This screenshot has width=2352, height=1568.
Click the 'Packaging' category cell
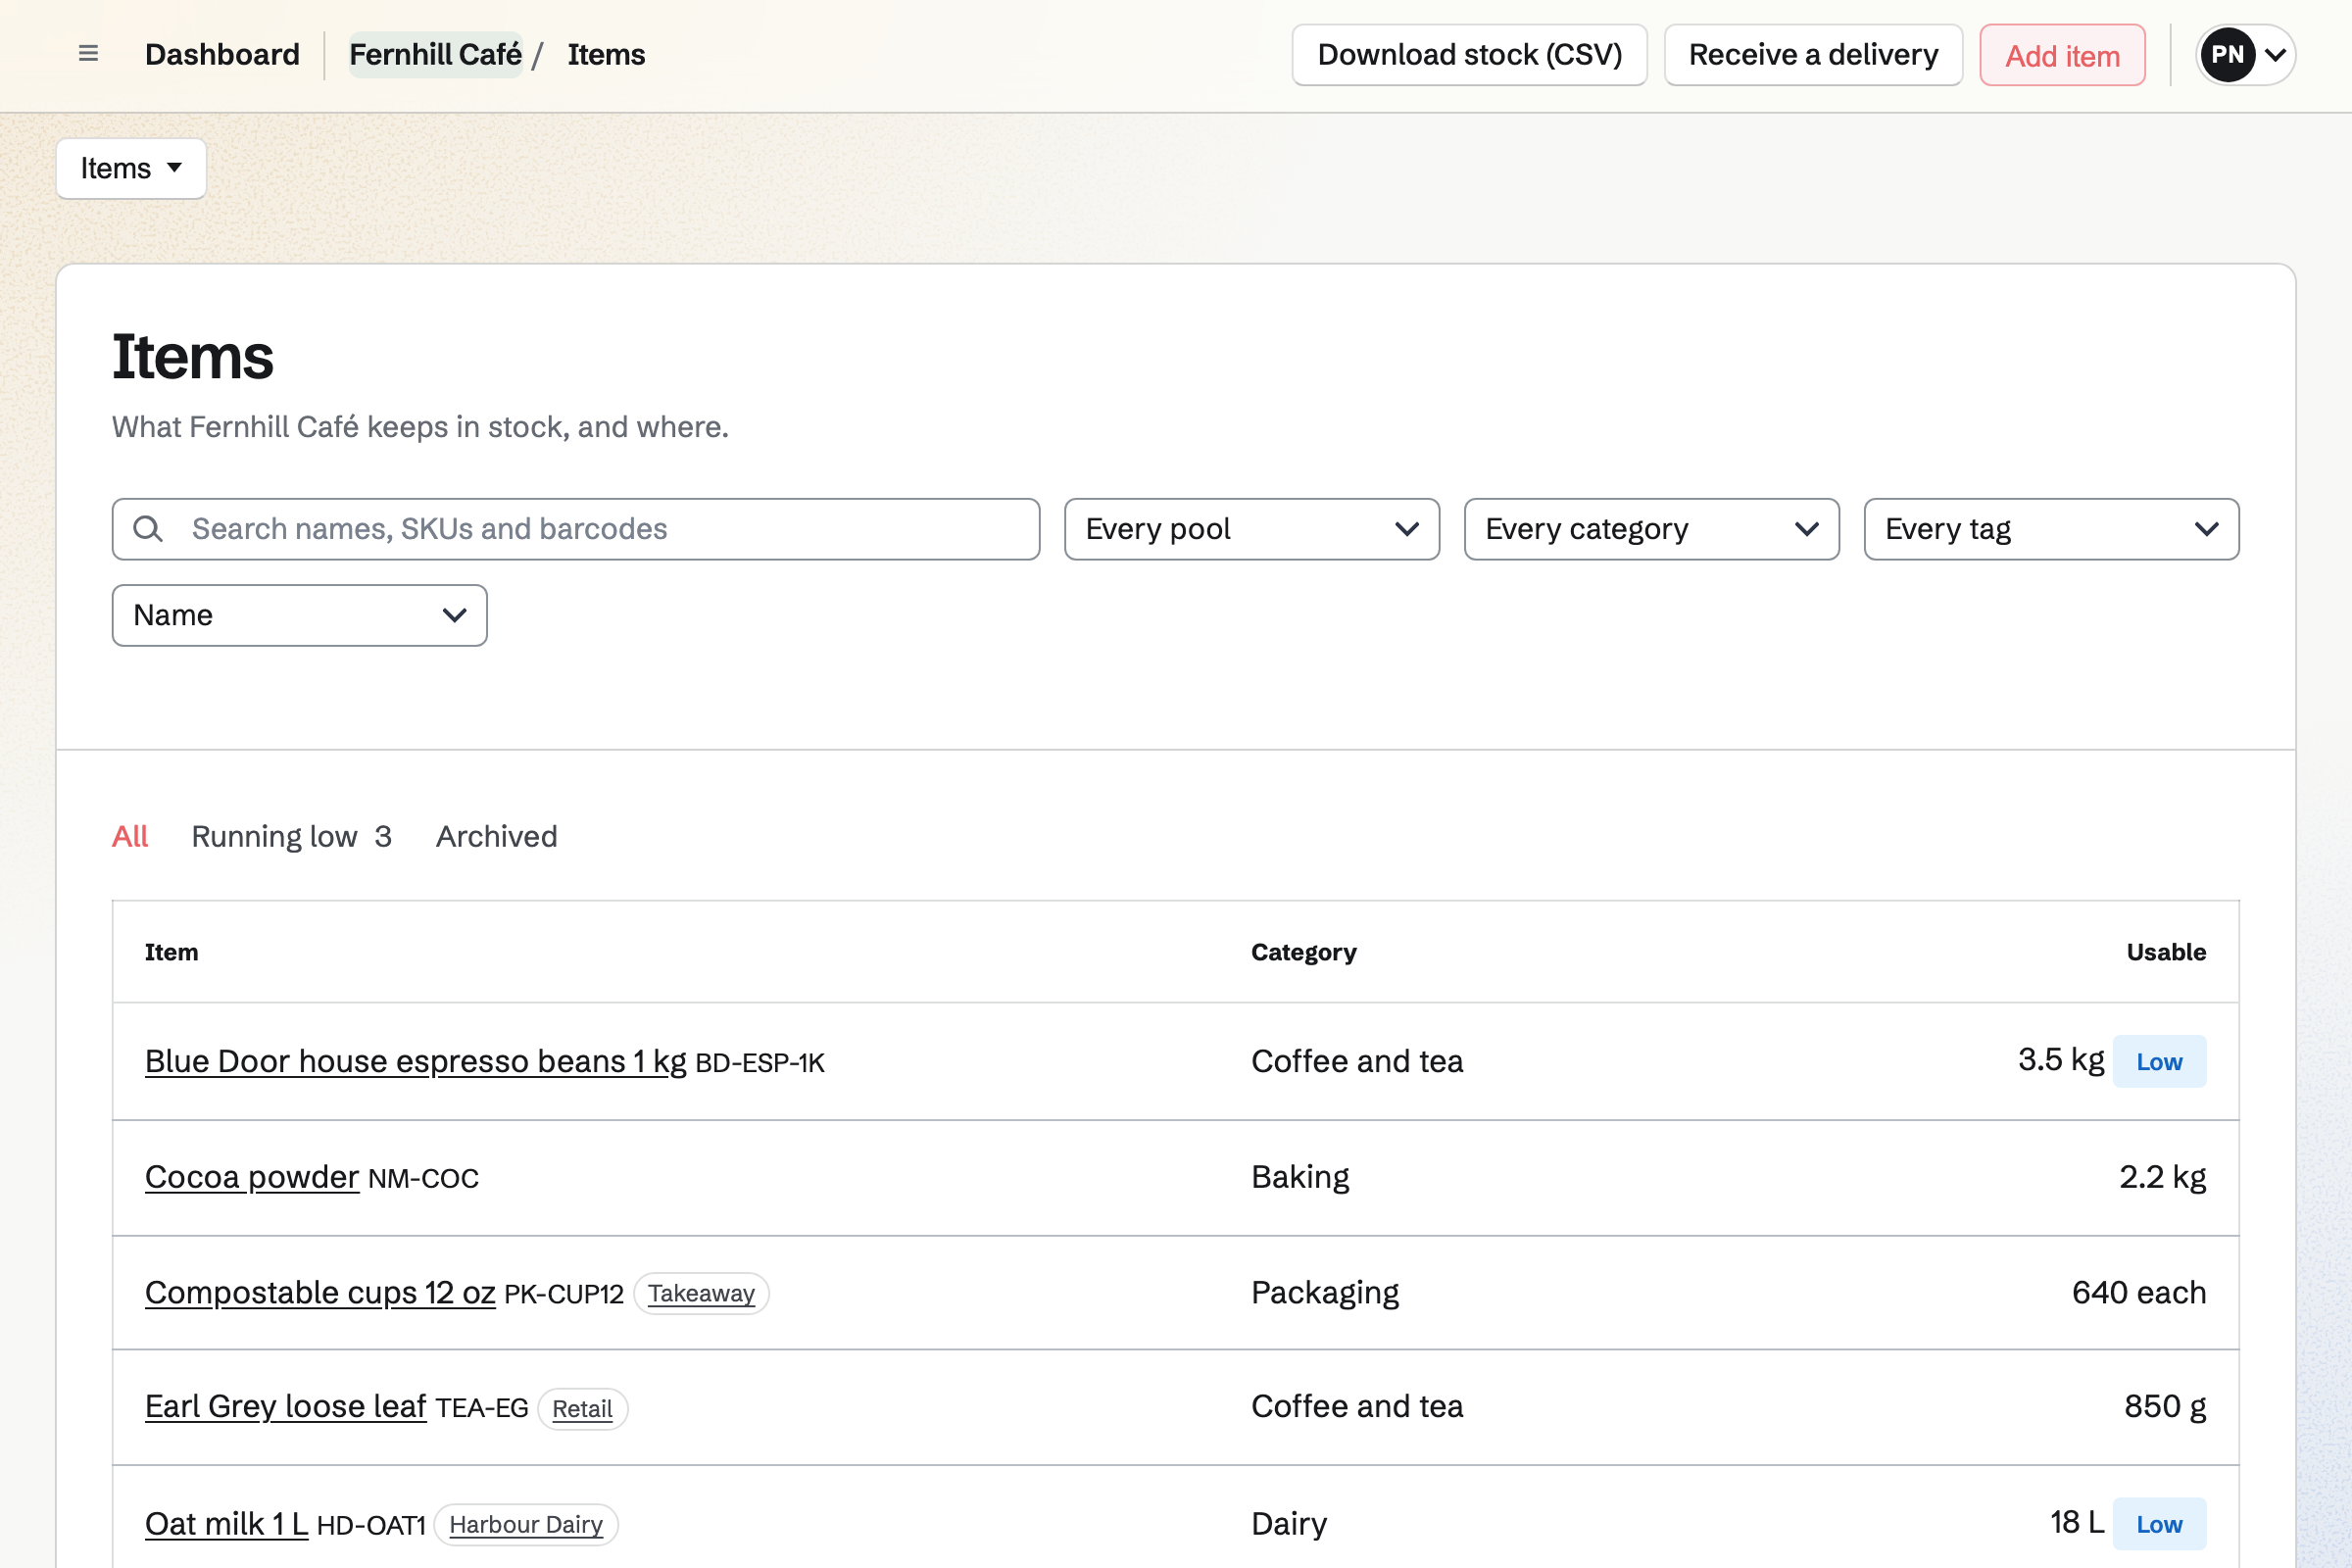(x=1325, y=1293)
